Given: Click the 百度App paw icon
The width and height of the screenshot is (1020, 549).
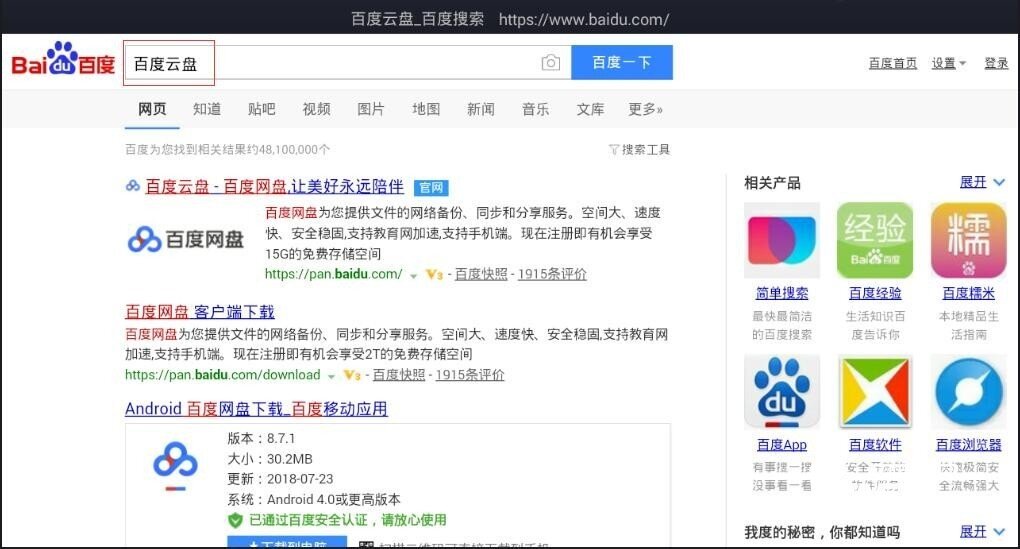Looking at the screenshot, I should point(782,392).
